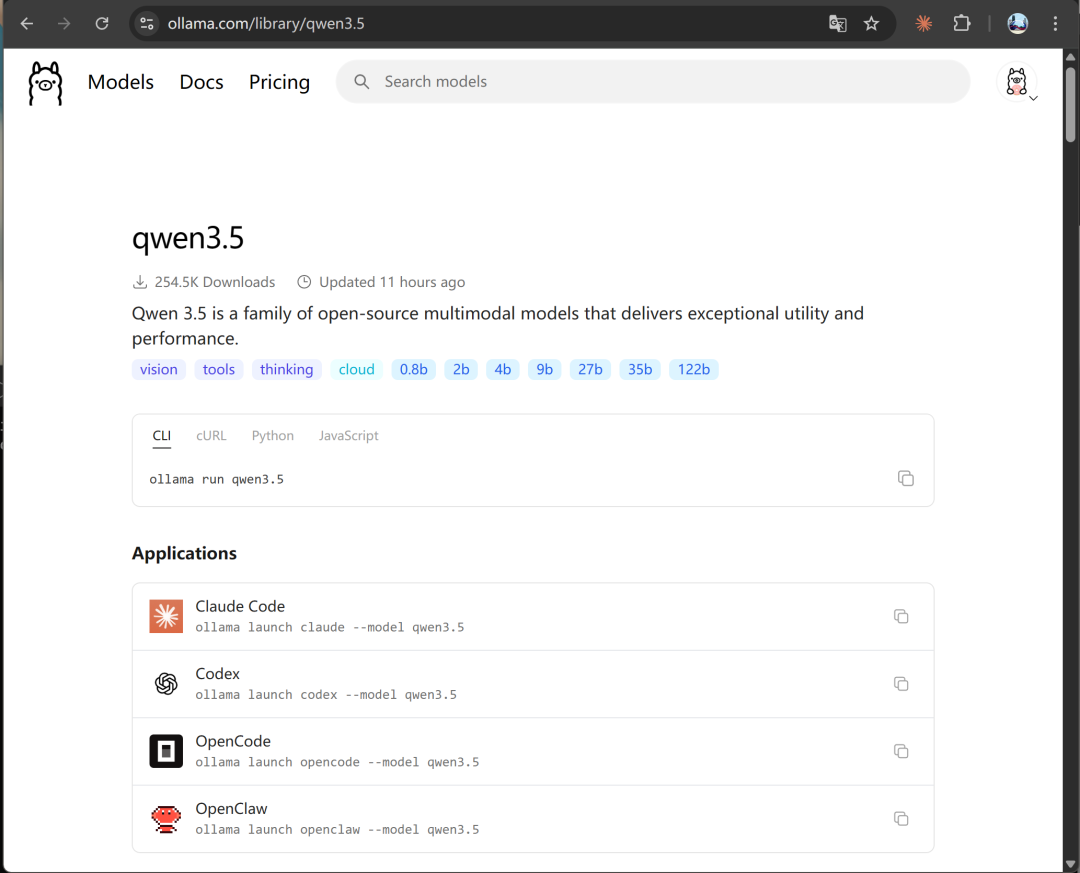Focus the Search models field
Image resolution: width=1080 pixels, height=873 pixels.
[653, 81]
